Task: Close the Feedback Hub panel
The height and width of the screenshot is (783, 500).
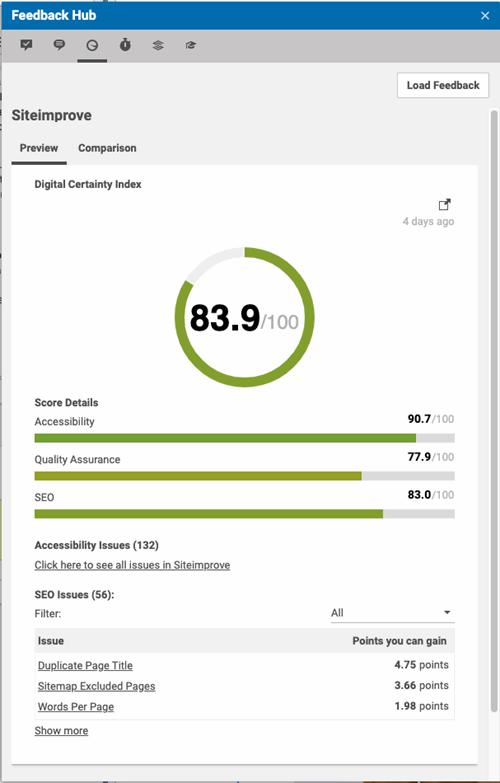Action: point(485,15)
